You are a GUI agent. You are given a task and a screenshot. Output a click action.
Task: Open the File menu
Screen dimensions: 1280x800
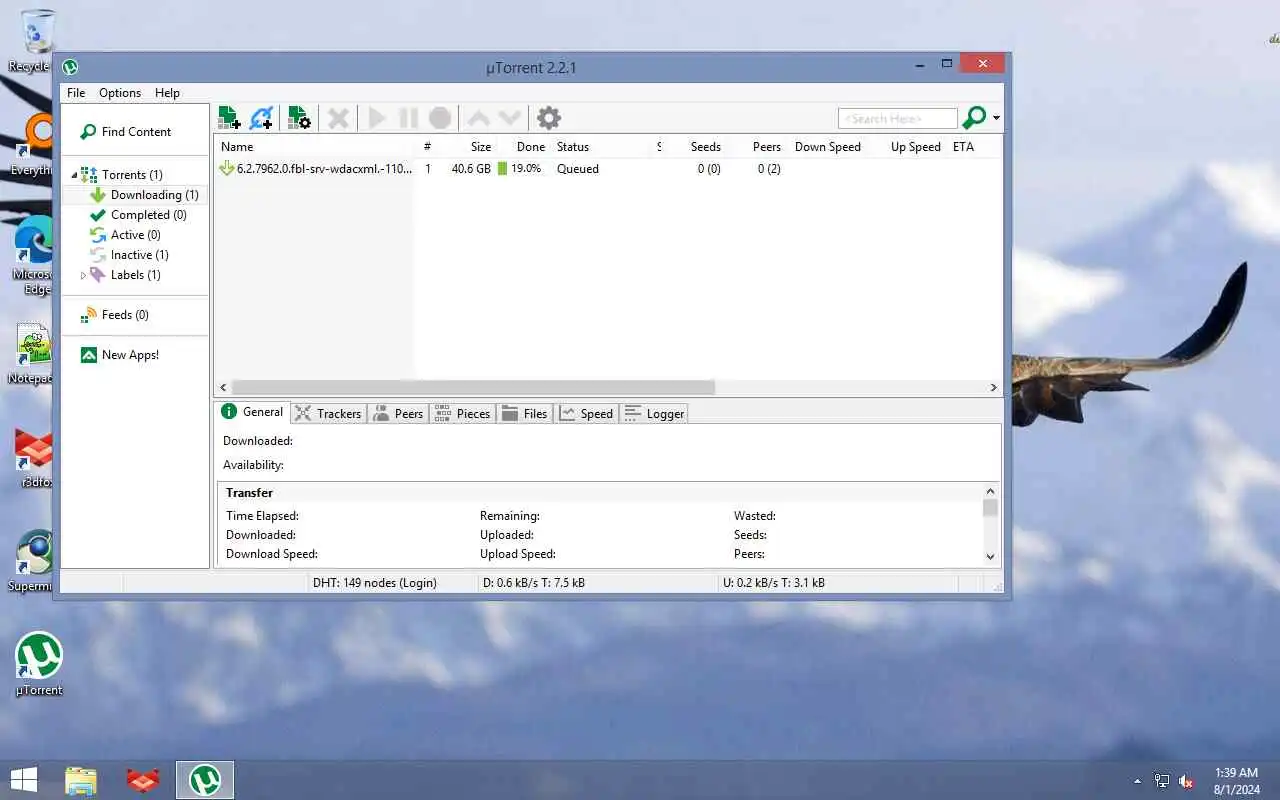click(x=76, y=93)
